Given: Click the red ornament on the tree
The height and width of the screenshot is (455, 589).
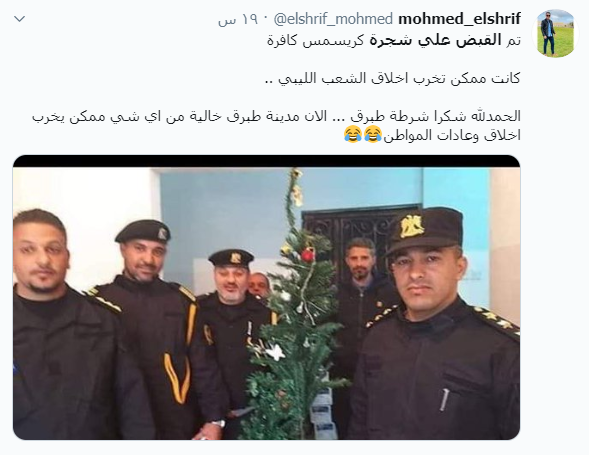Looking at the screenshot, I should pos(308,255).
